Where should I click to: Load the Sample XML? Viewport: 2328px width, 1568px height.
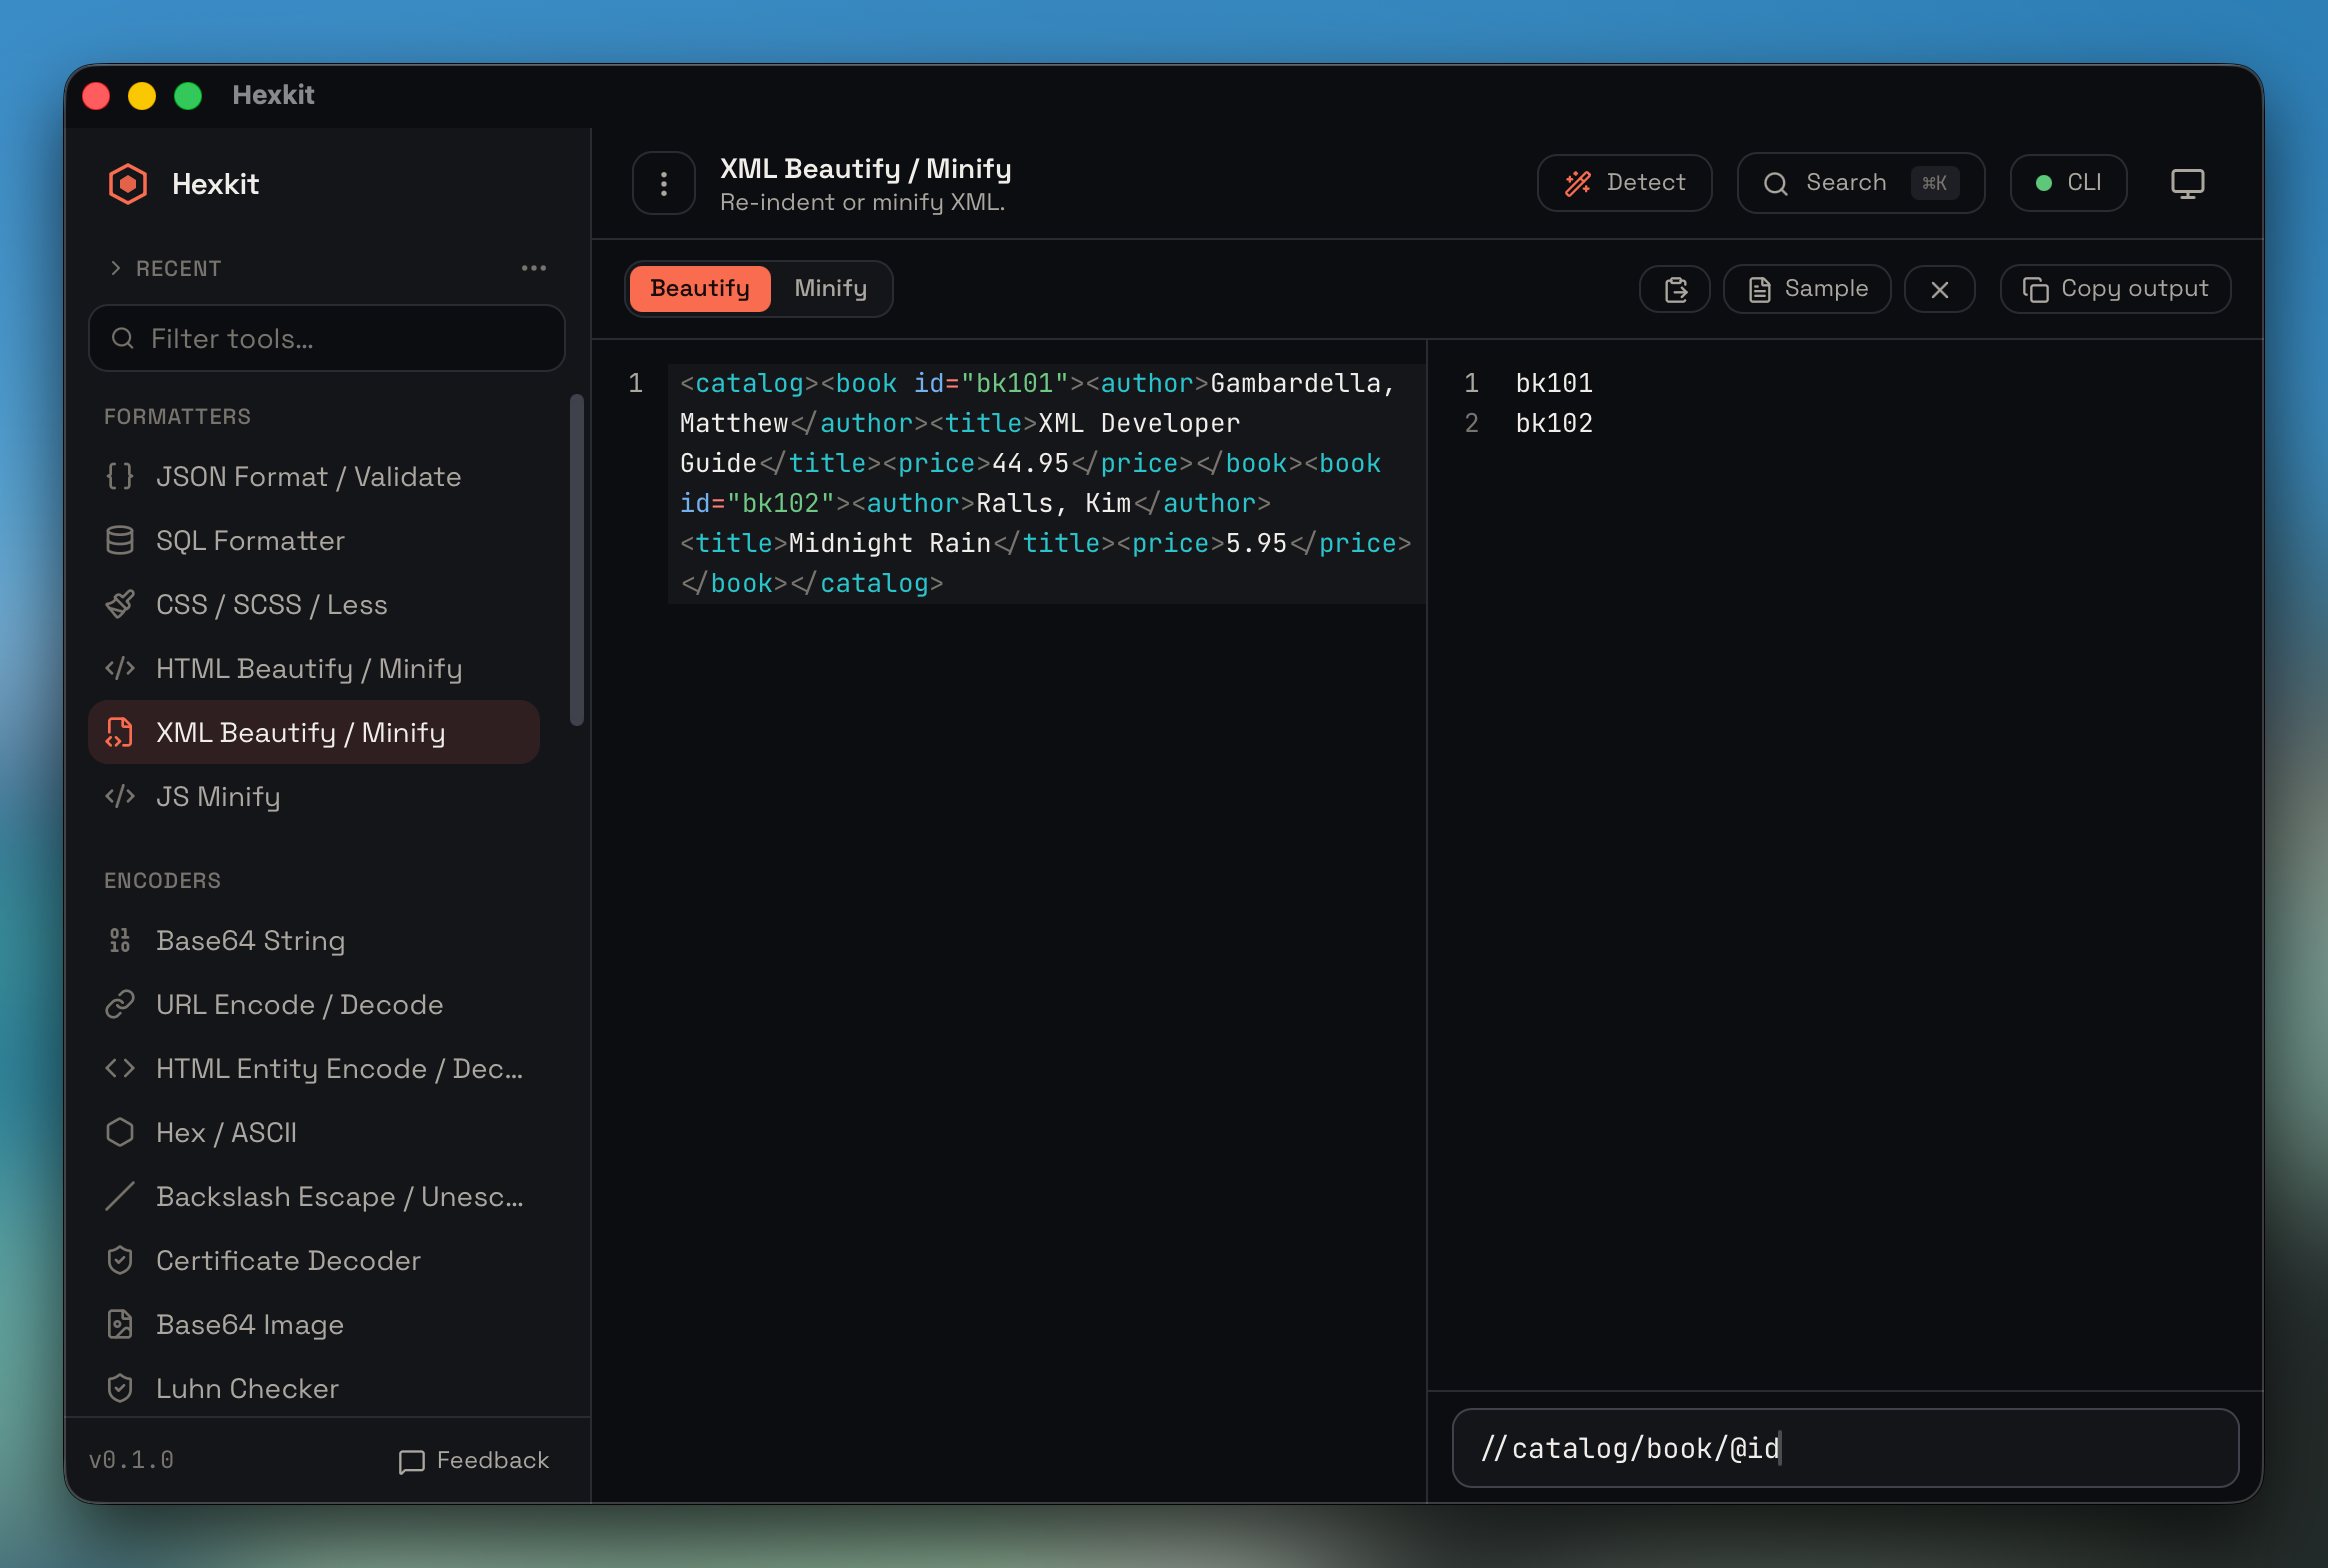click(x=1807, y=289)
